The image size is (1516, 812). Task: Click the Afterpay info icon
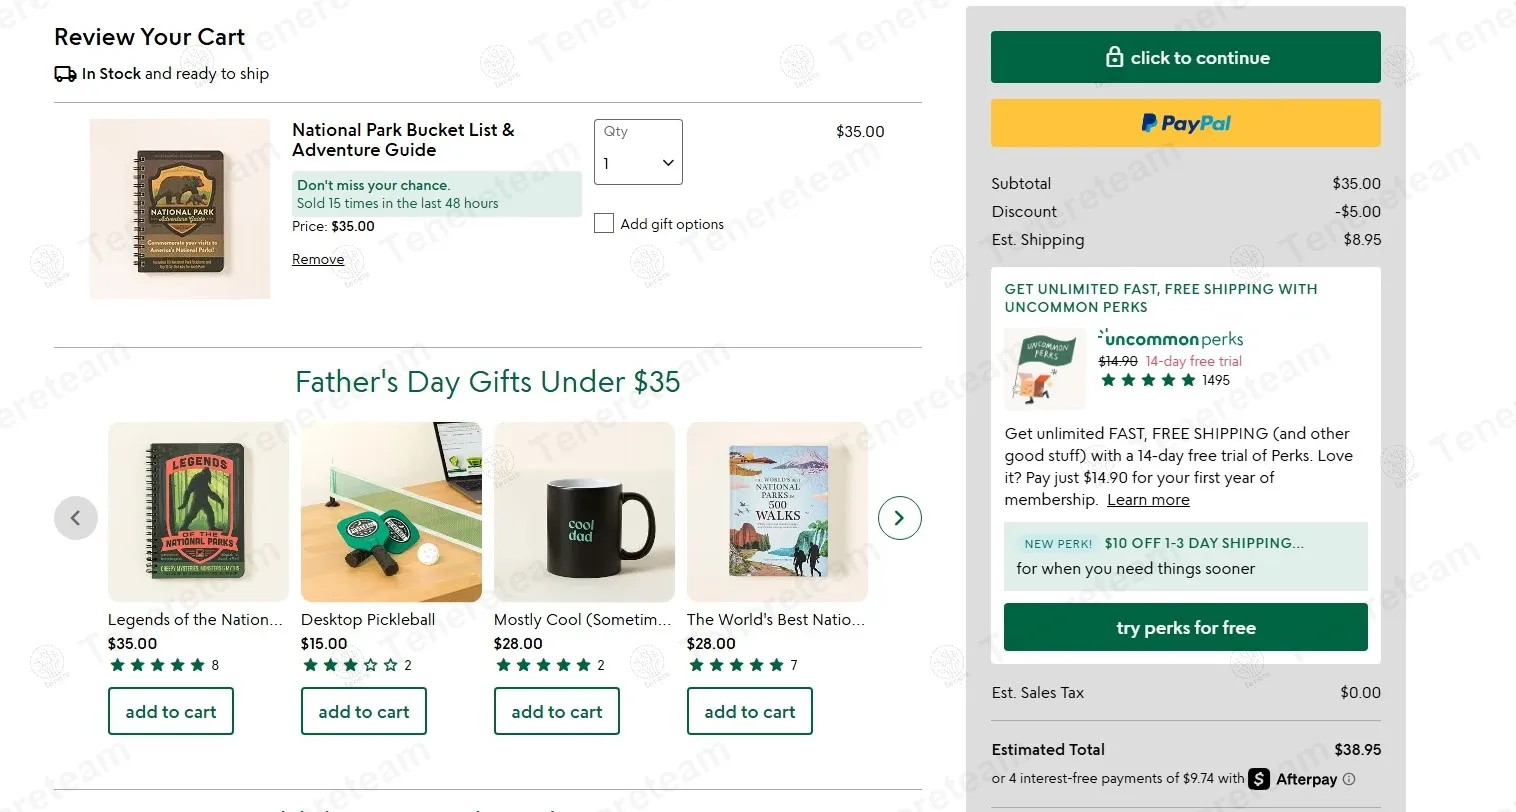click(x=1349, y=779)
